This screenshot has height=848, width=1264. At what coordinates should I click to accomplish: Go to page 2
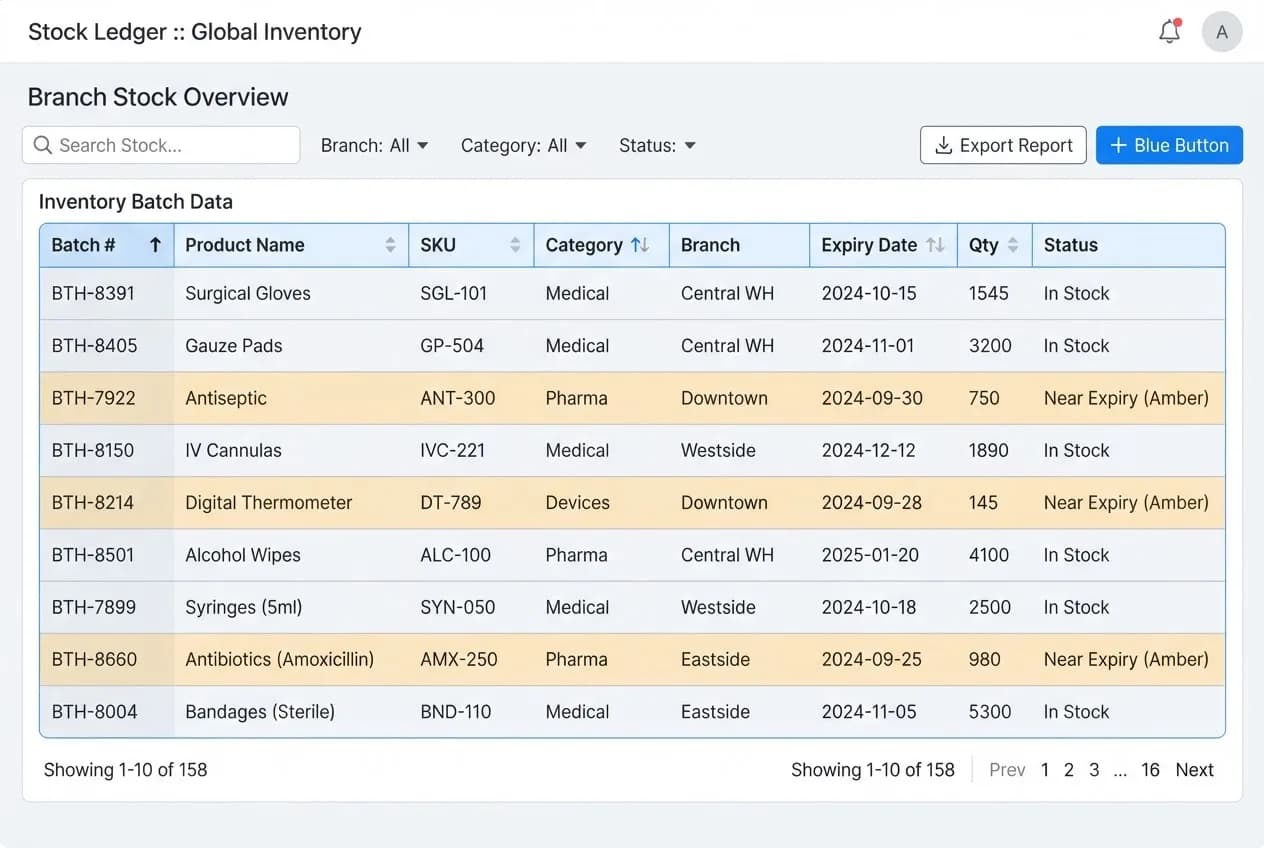[x=1069, y=770]
